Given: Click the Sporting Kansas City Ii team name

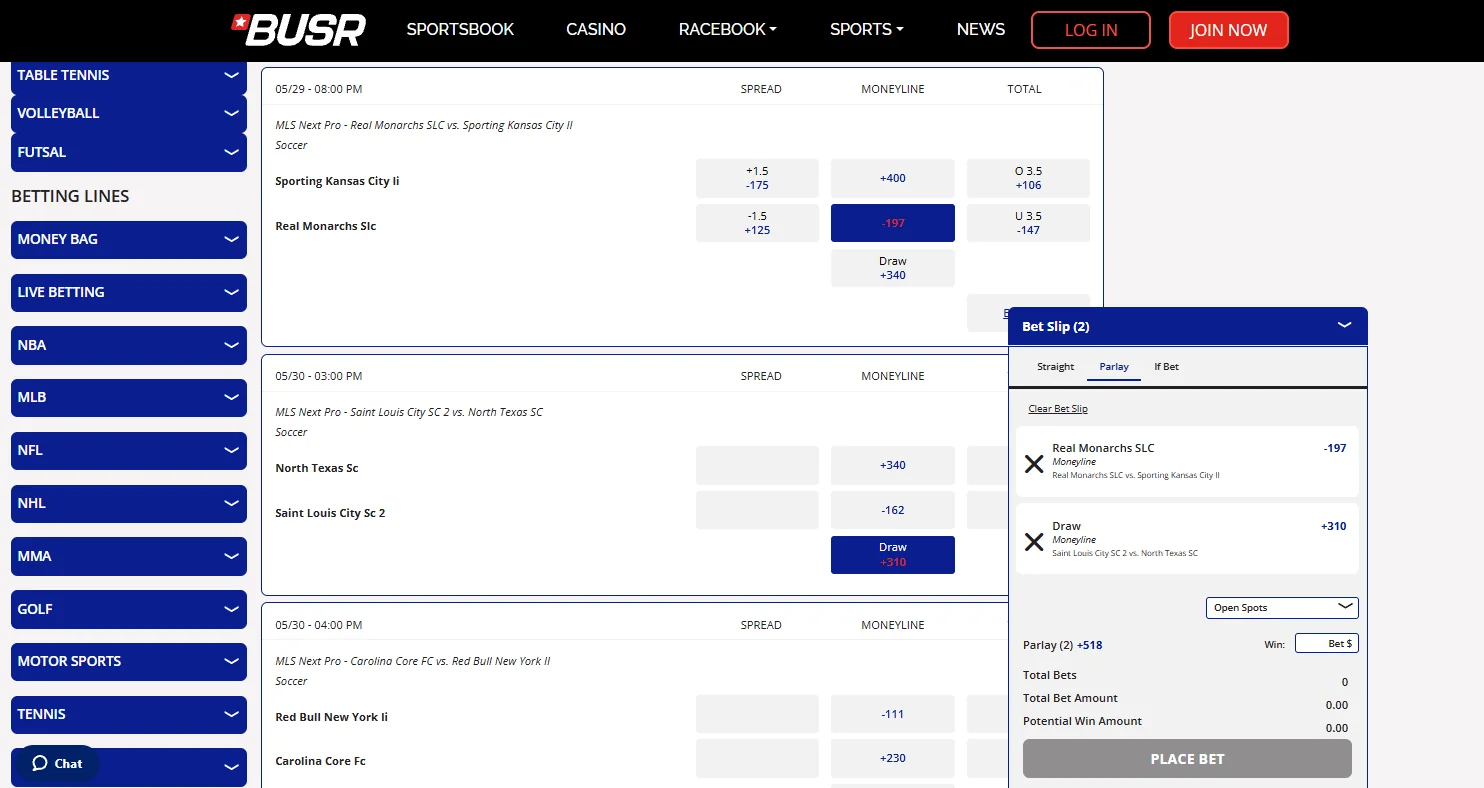Looking at the screenshot, I should coord(337,181).
